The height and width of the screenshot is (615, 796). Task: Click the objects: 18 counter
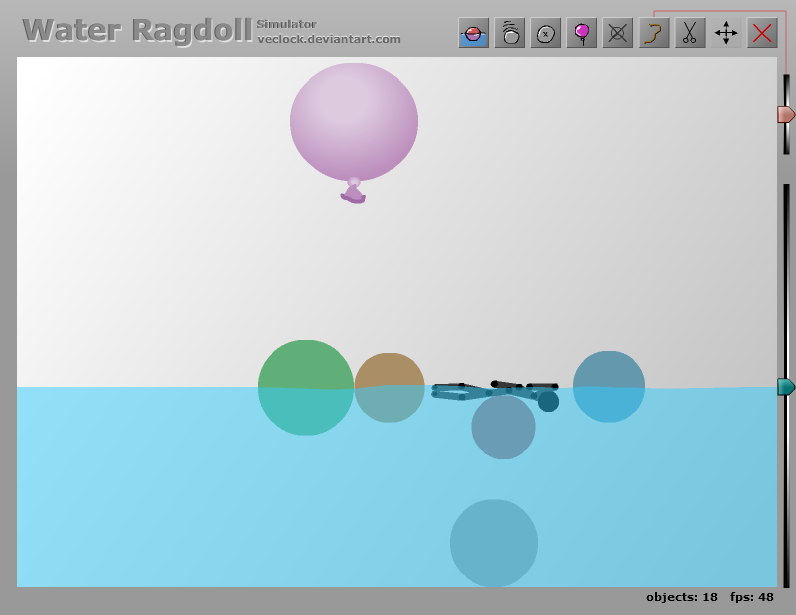pos(682,597)
